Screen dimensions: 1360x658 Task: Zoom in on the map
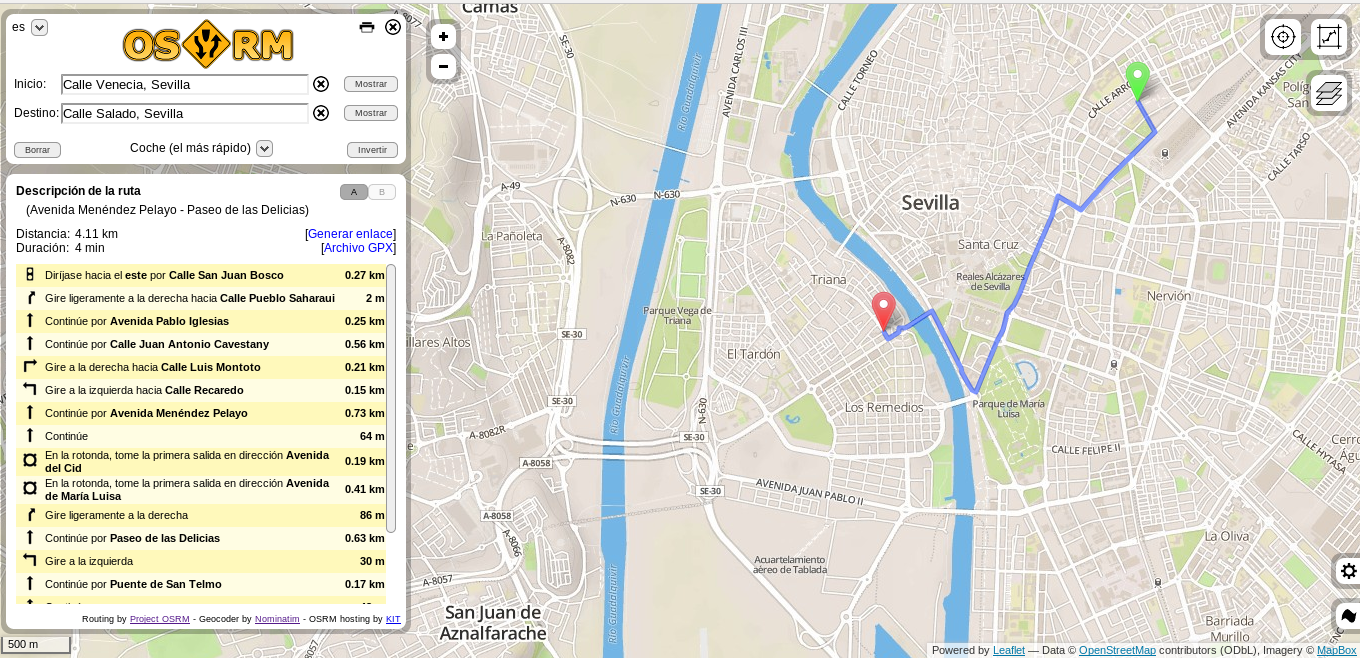pos(443,37)
